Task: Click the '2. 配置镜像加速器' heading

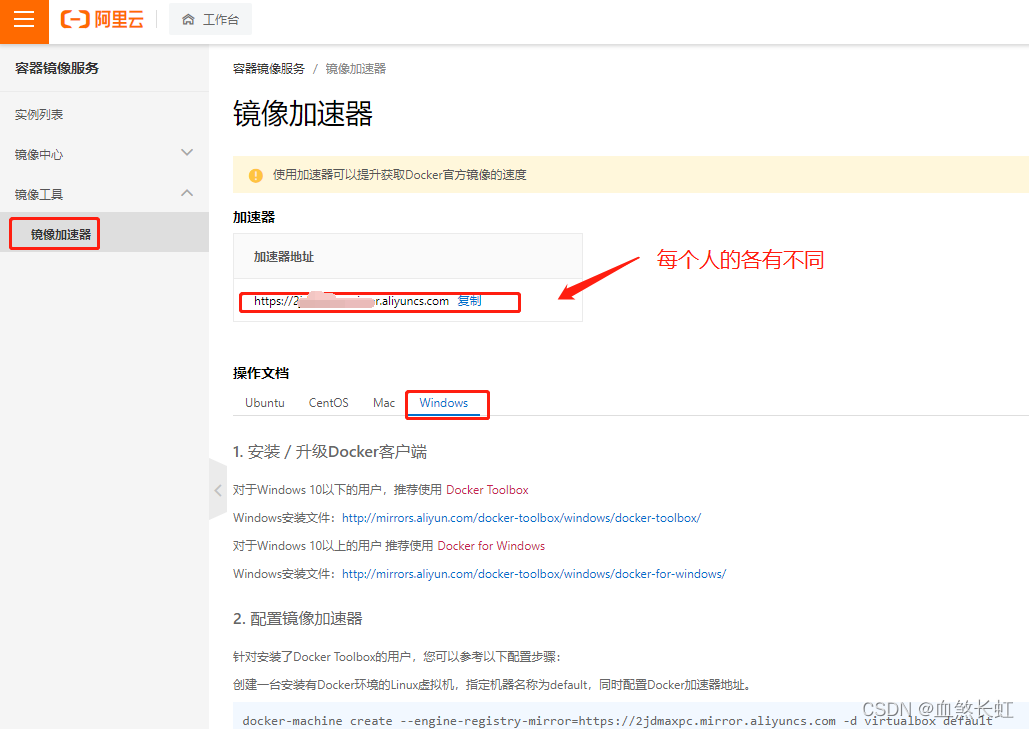Action: coord(297,619)
